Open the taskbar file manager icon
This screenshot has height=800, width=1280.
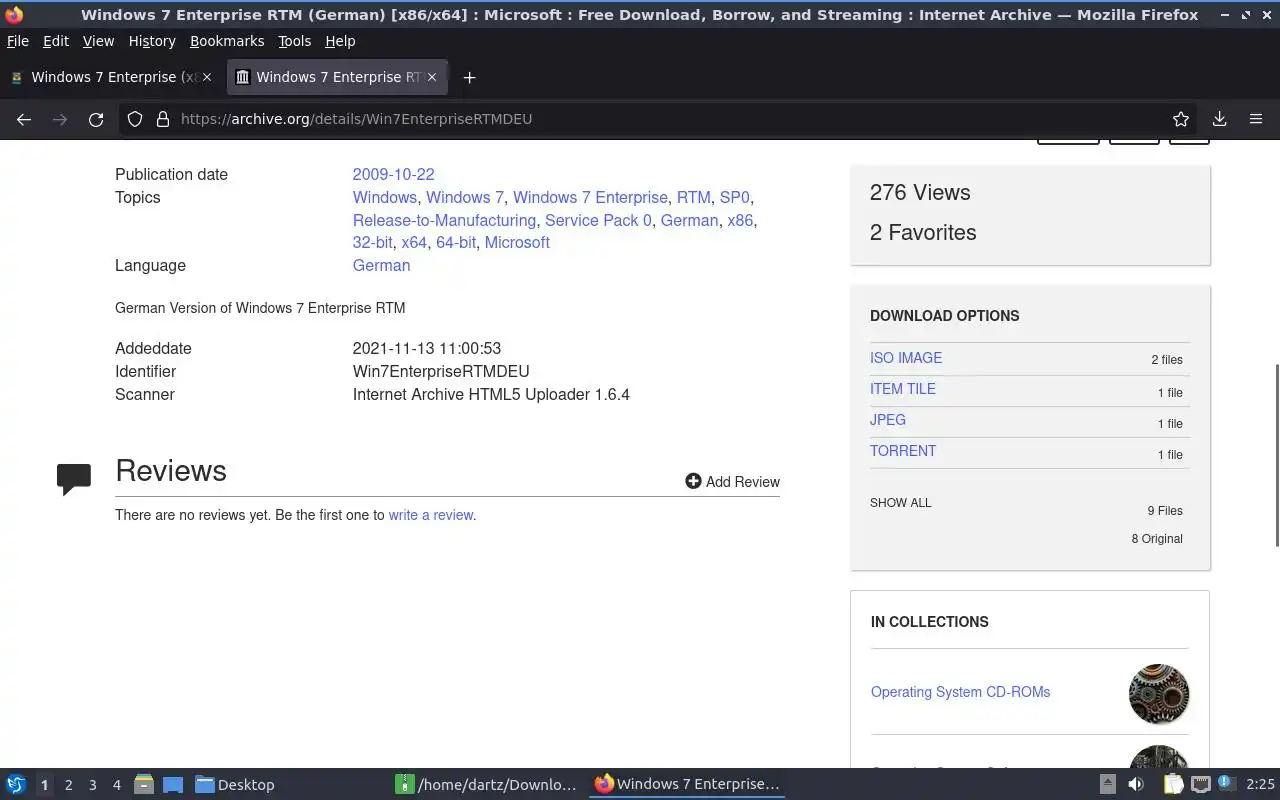(144, 784)
